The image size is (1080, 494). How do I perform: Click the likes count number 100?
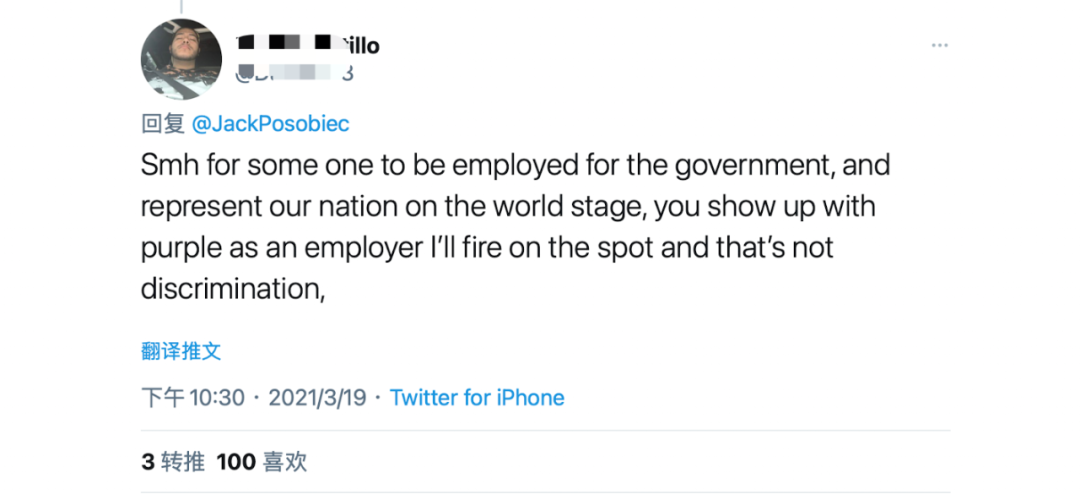point(236,462)
